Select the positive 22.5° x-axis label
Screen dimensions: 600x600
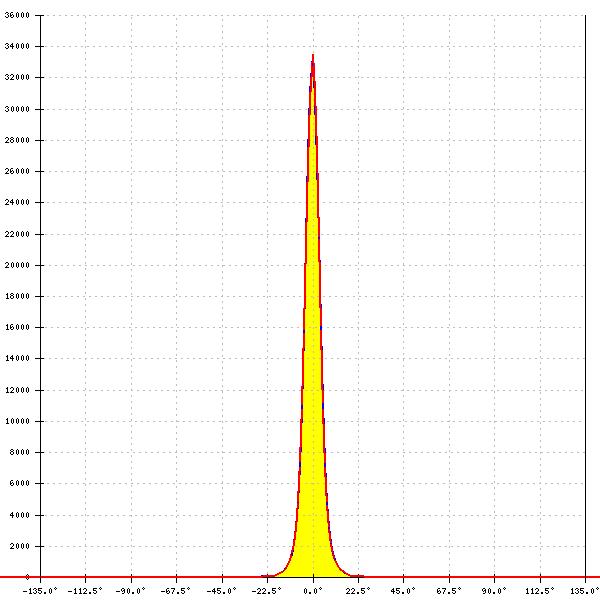click(358, 591)
